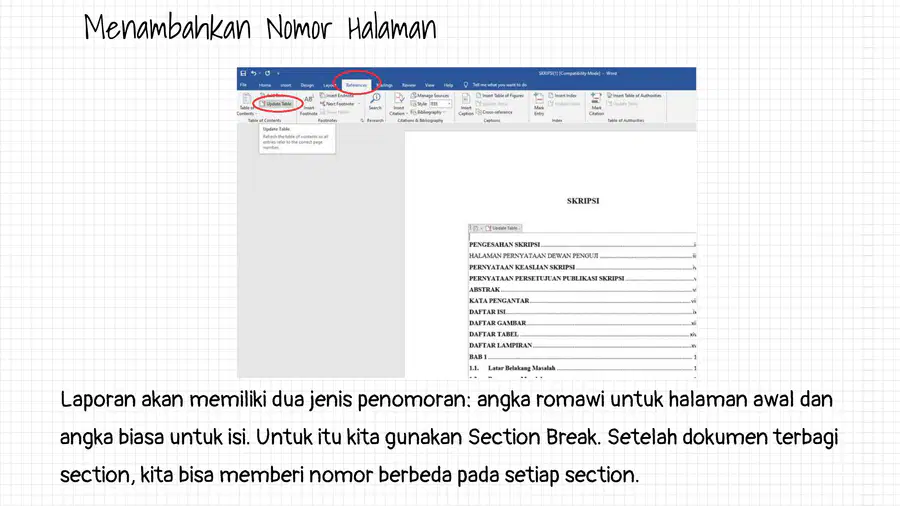Click the DAFTAR TABEL contents entry
900x506 pixels.
pos(582,334)
